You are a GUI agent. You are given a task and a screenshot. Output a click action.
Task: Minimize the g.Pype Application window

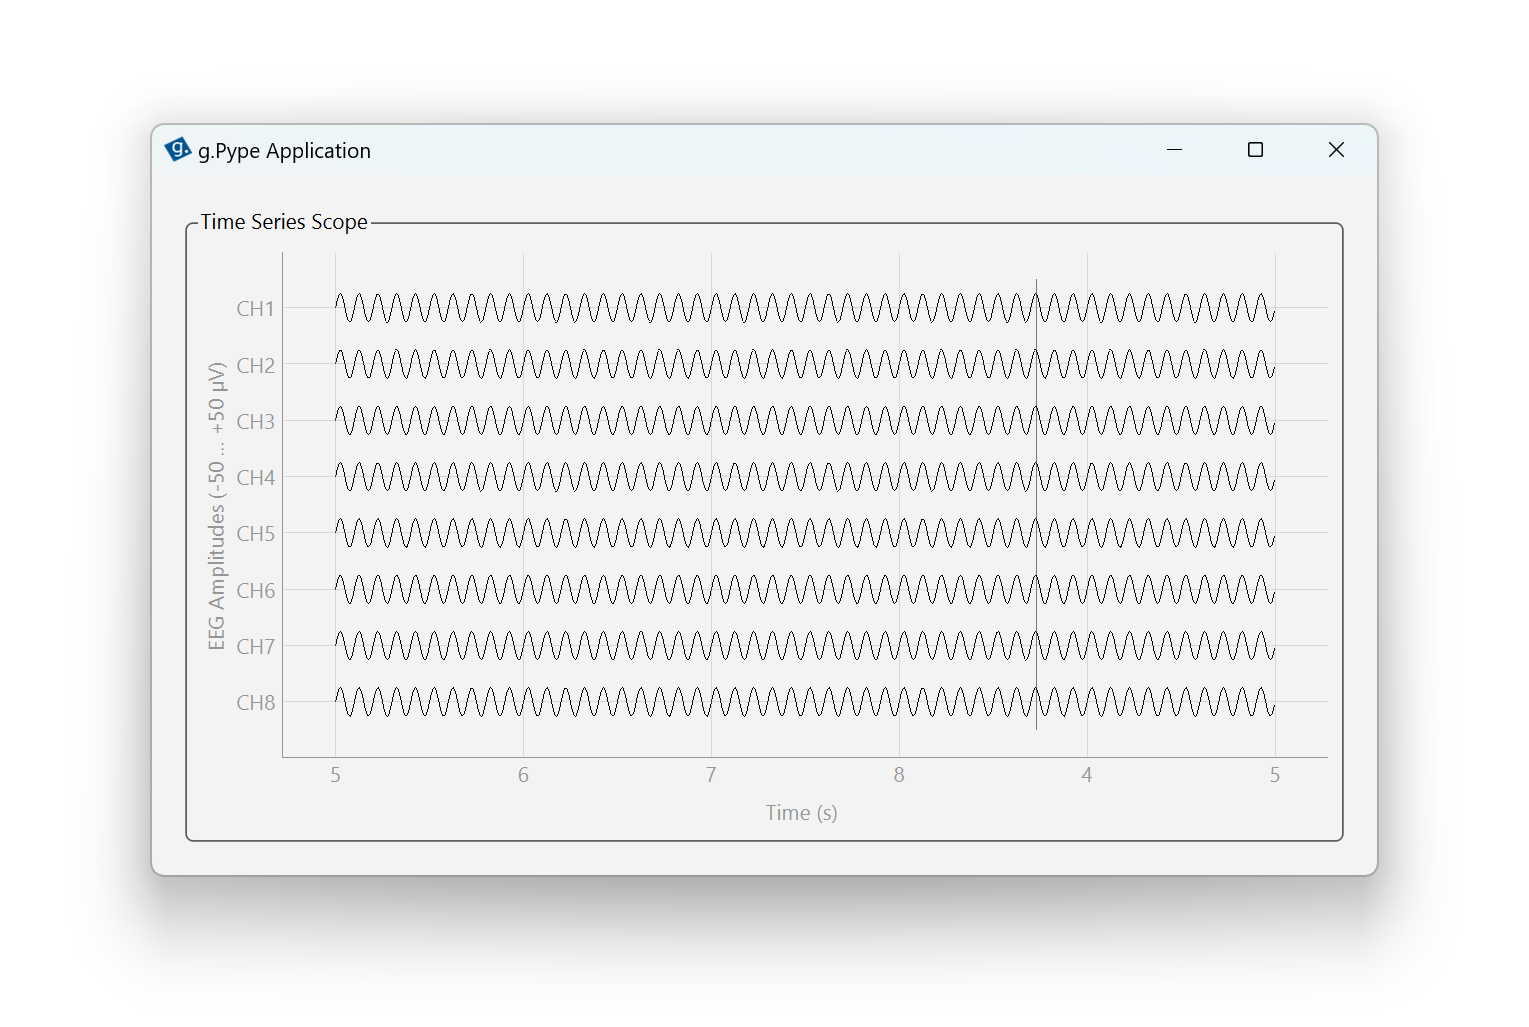click(x=1174, y=150)
